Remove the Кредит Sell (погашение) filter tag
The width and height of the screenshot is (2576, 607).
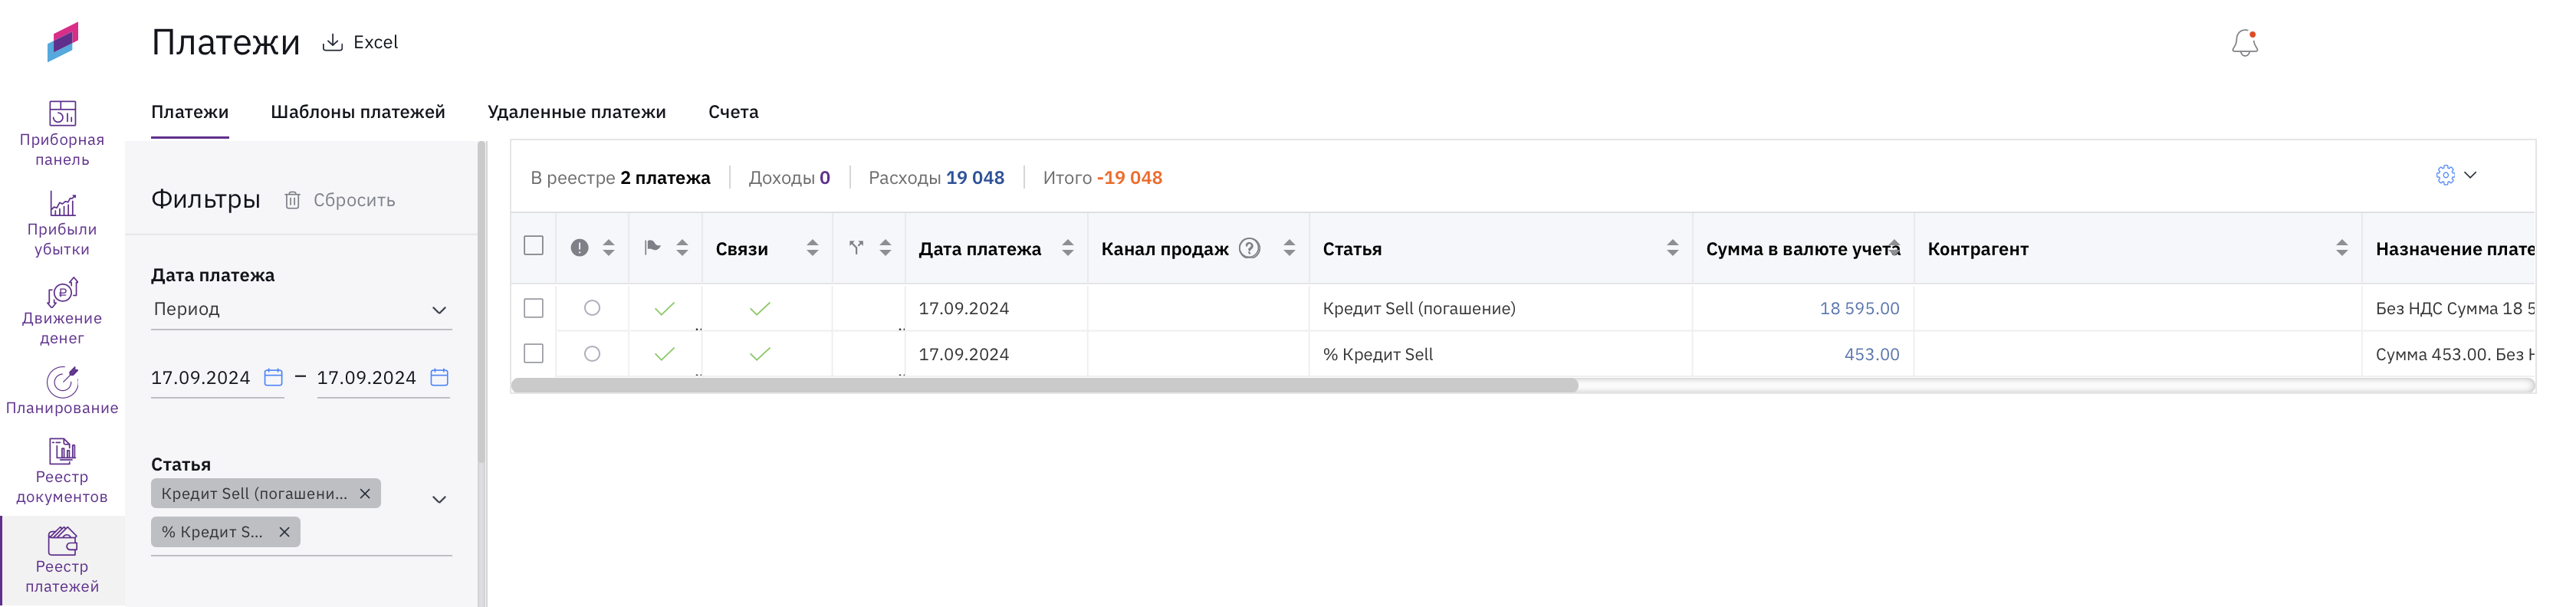point(365,493)
